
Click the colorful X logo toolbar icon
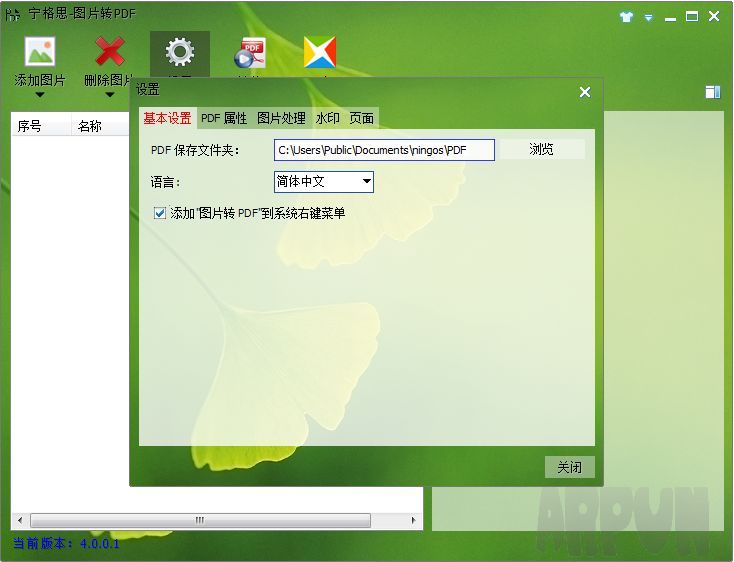point(320,52)
